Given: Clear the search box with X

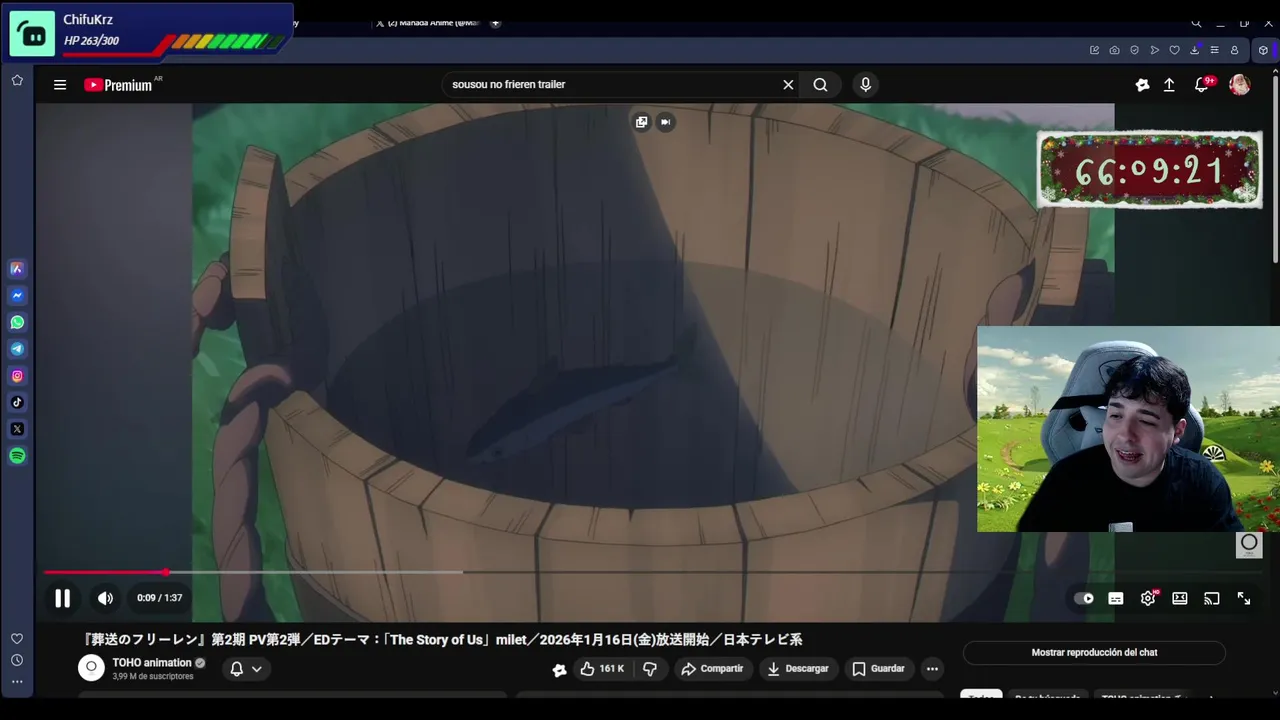Looking at the screenshot, I should tap(788, 85).
